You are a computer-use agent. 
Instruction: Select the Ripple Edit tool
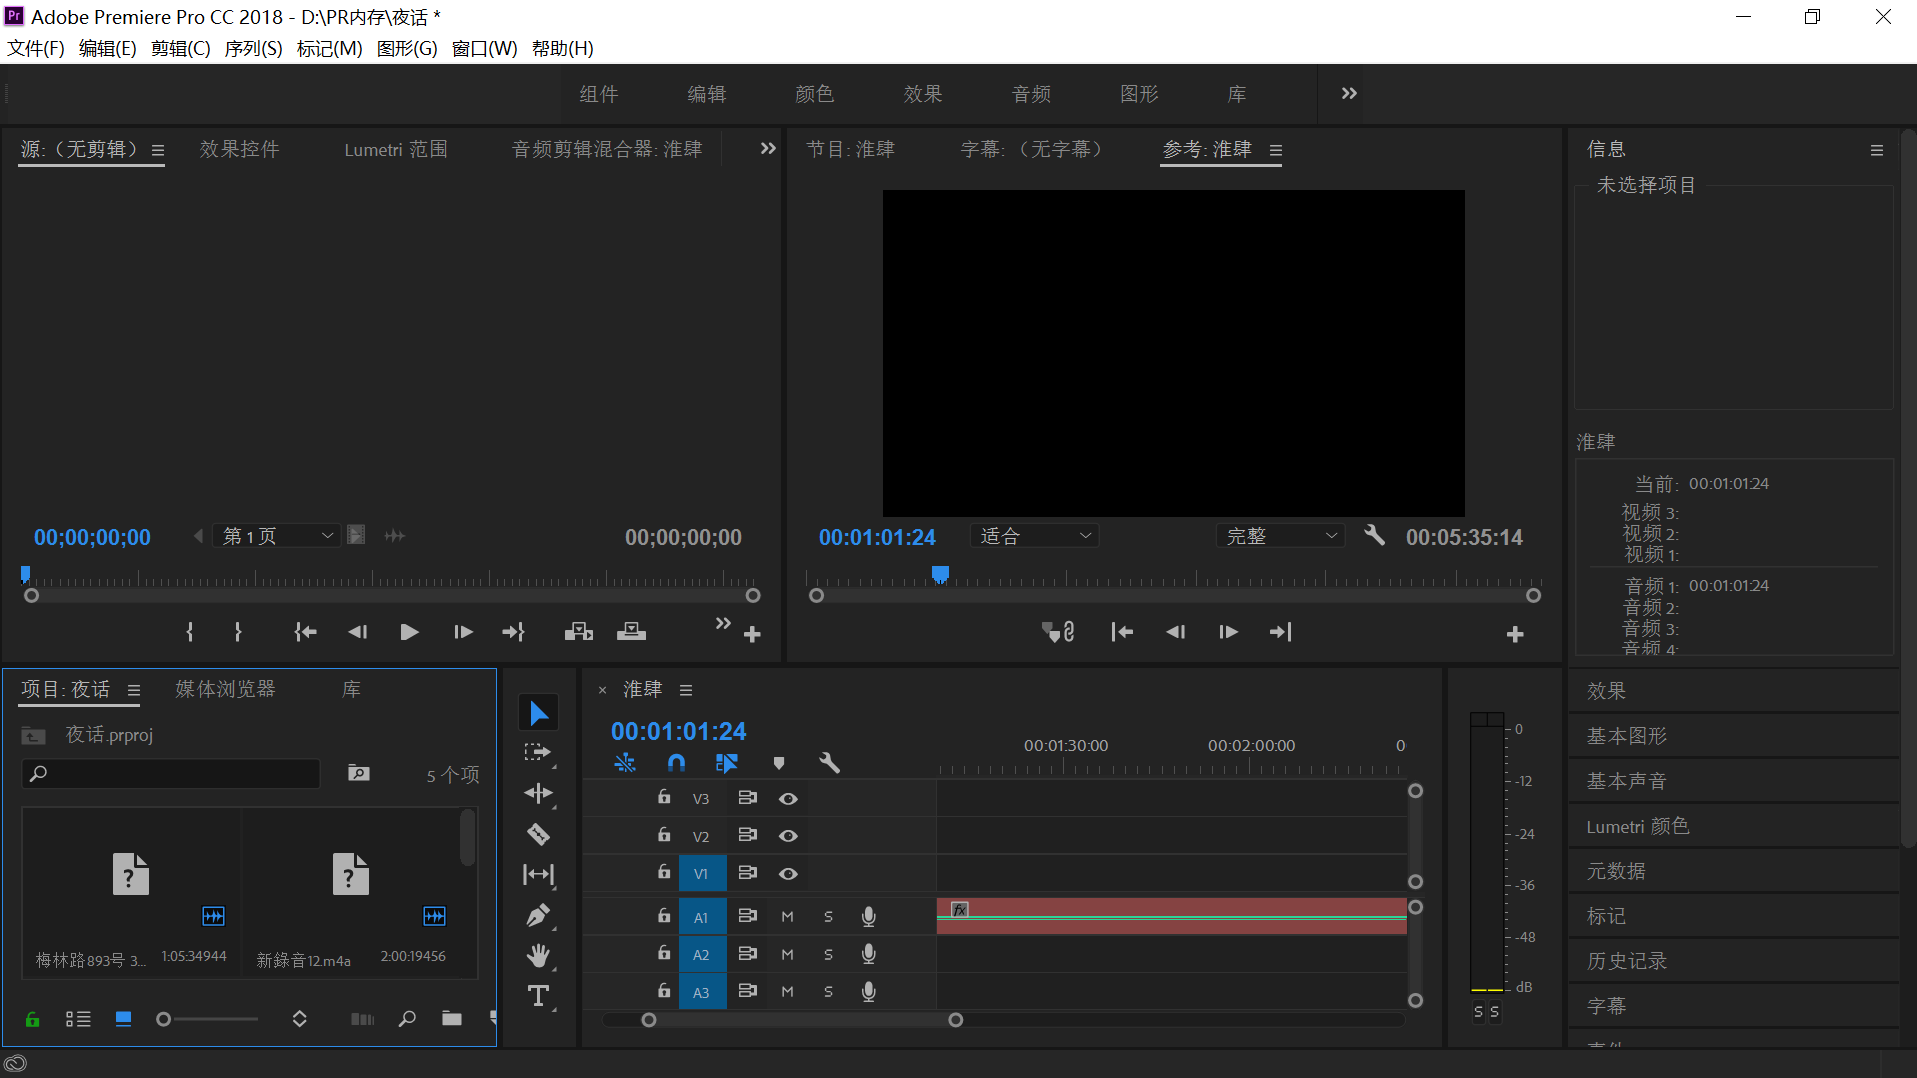click(x=538, y=794)
